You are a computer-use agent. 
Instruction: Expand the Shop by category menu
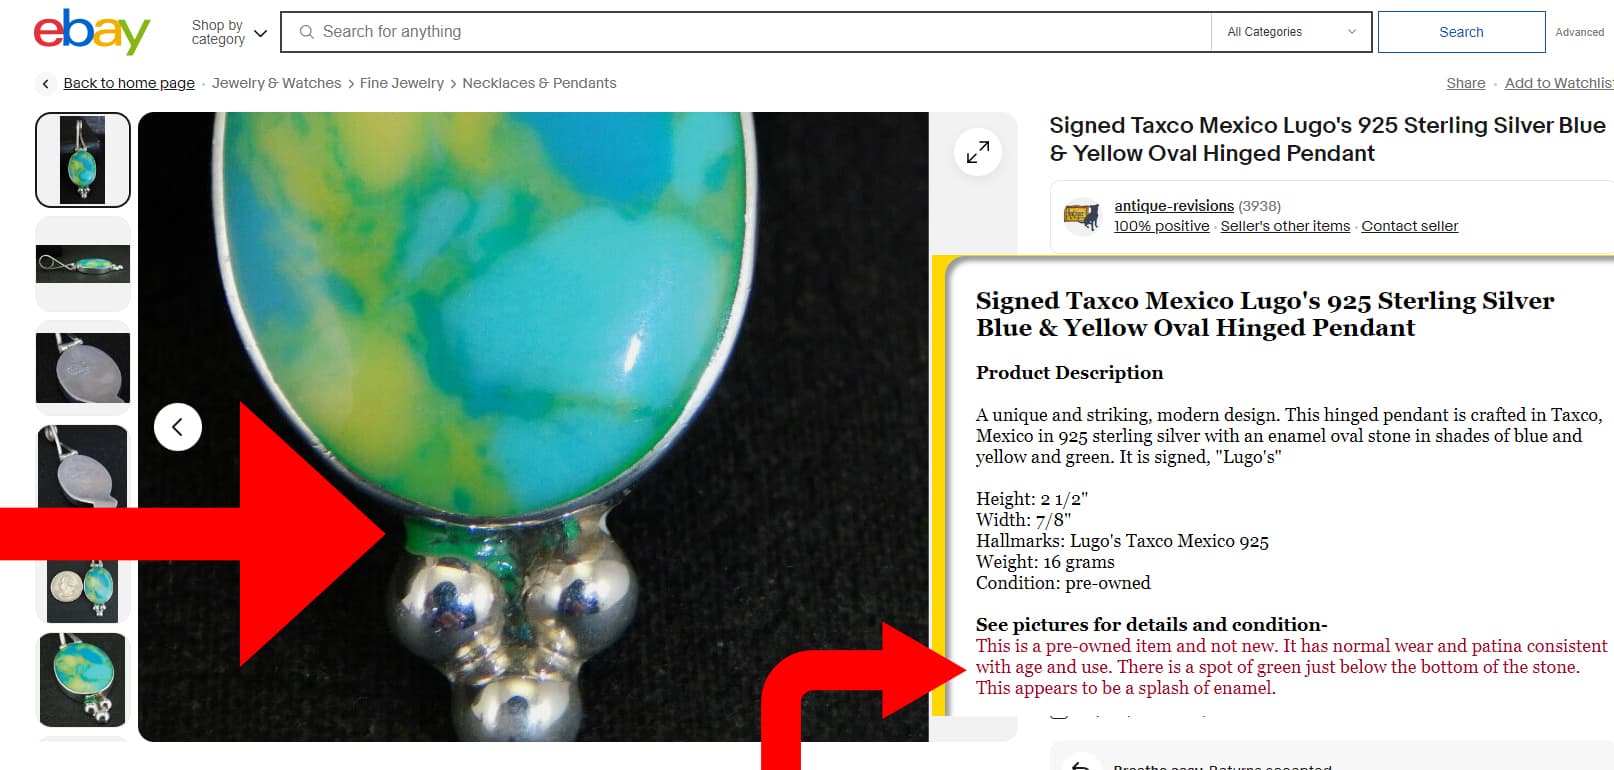pos(229,32)
